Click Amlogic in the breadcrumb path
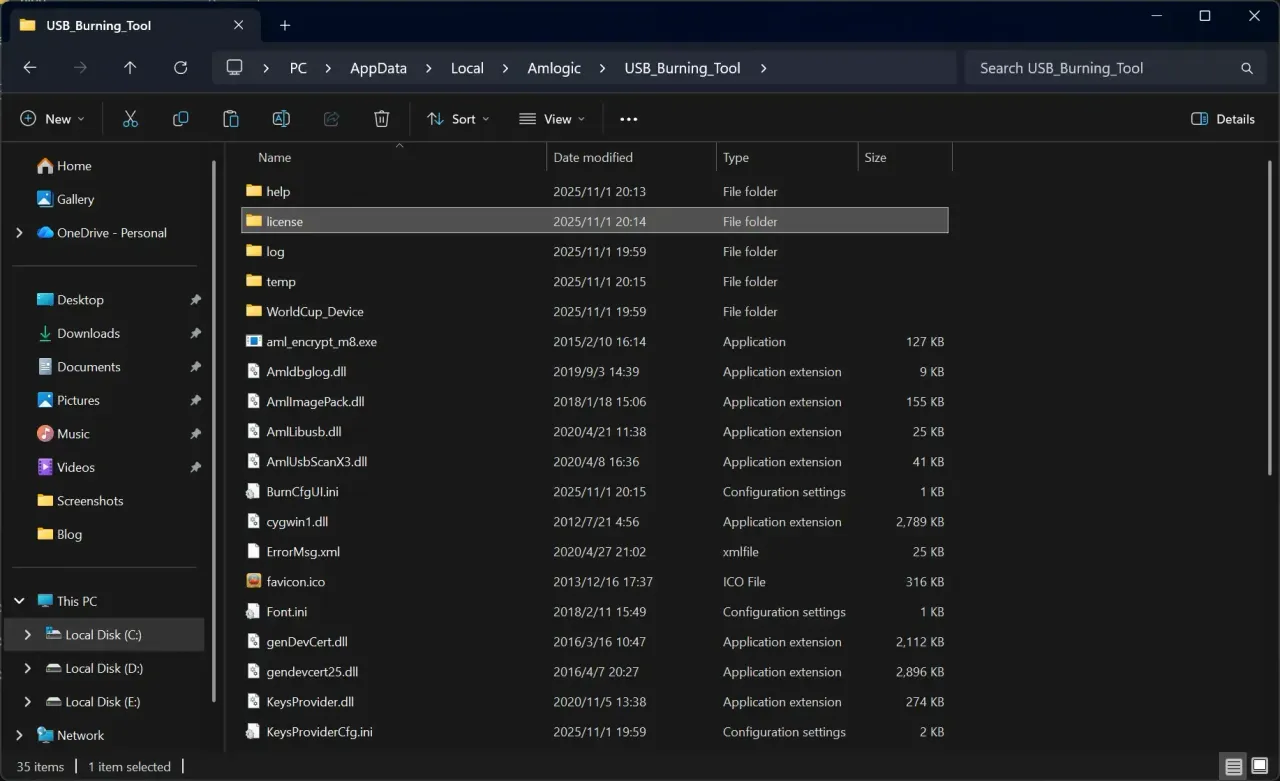The height and width of the screenshot is (781, 1280). tap(554, 68)
